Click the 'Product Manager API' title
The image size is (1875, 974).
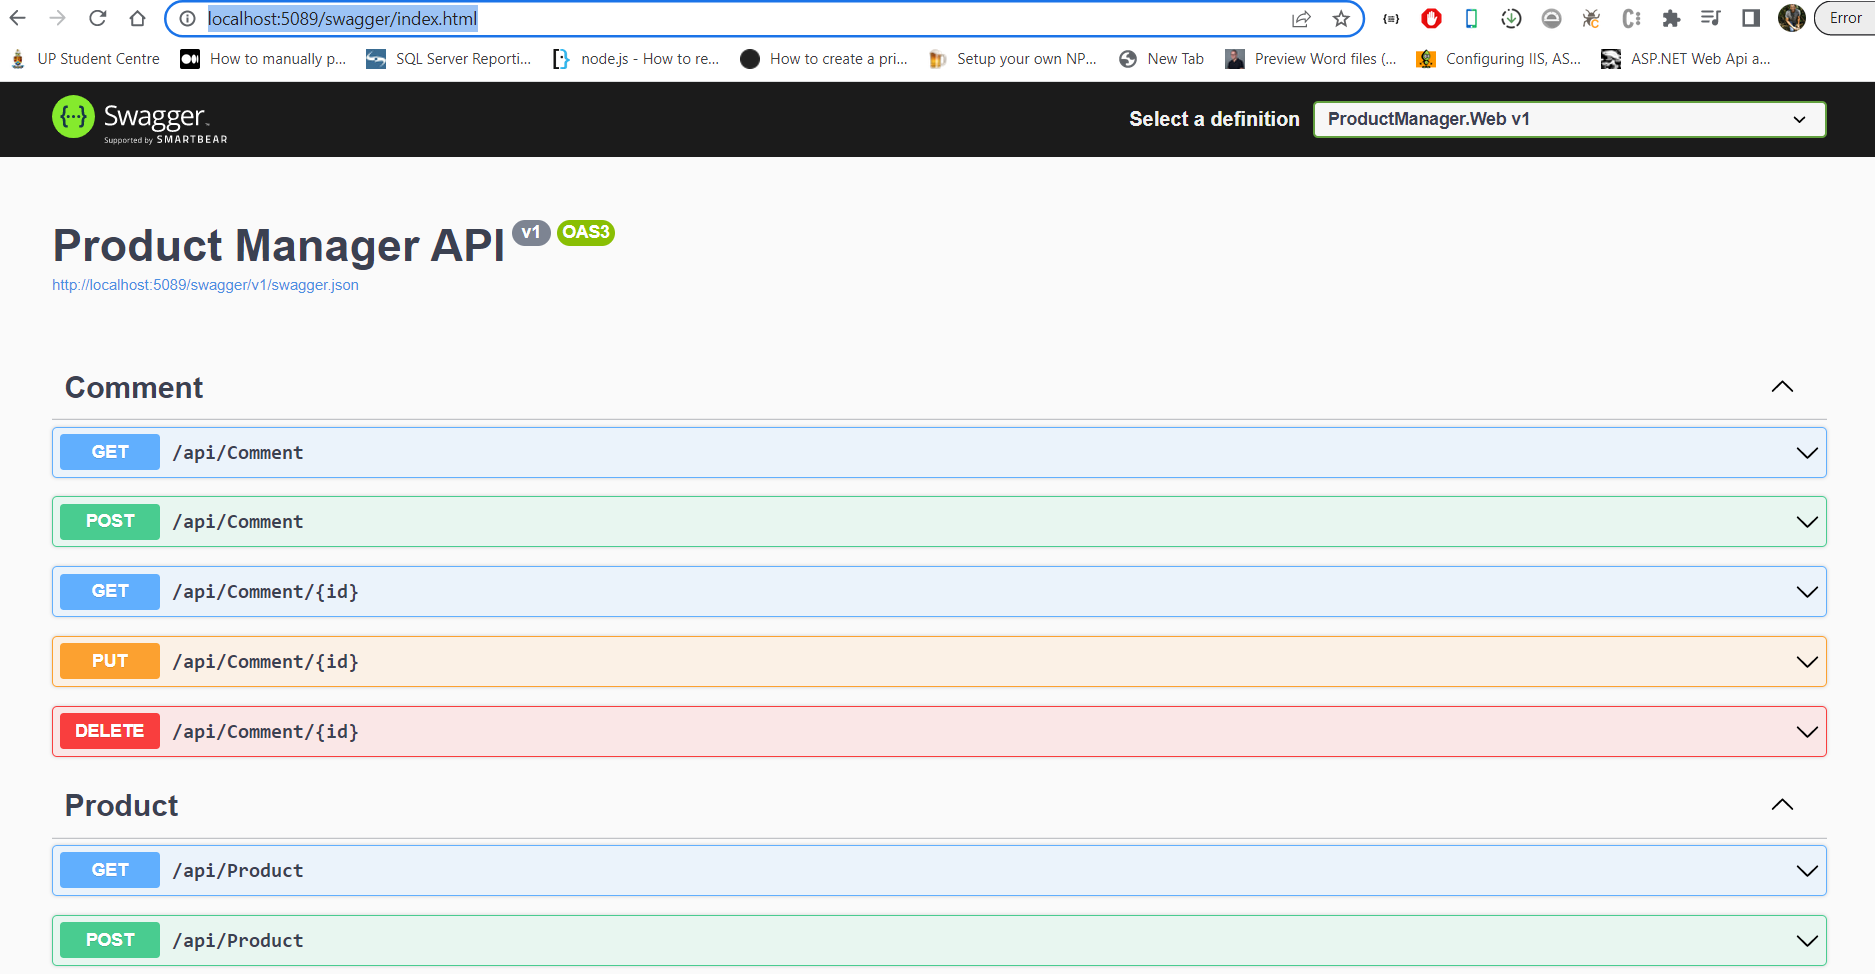click(x=279, y=246)
